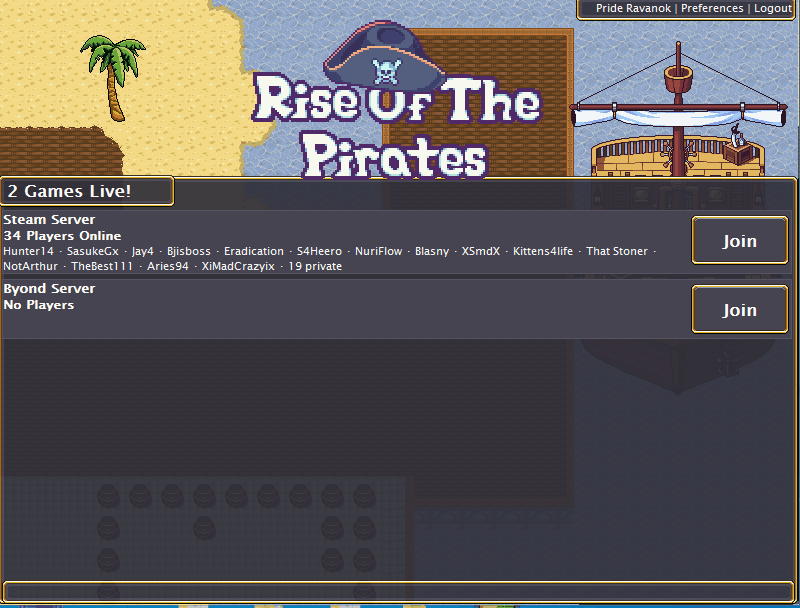Click the 34 Players Online text
The image size is (800, 608).
[x=62, y=236]
